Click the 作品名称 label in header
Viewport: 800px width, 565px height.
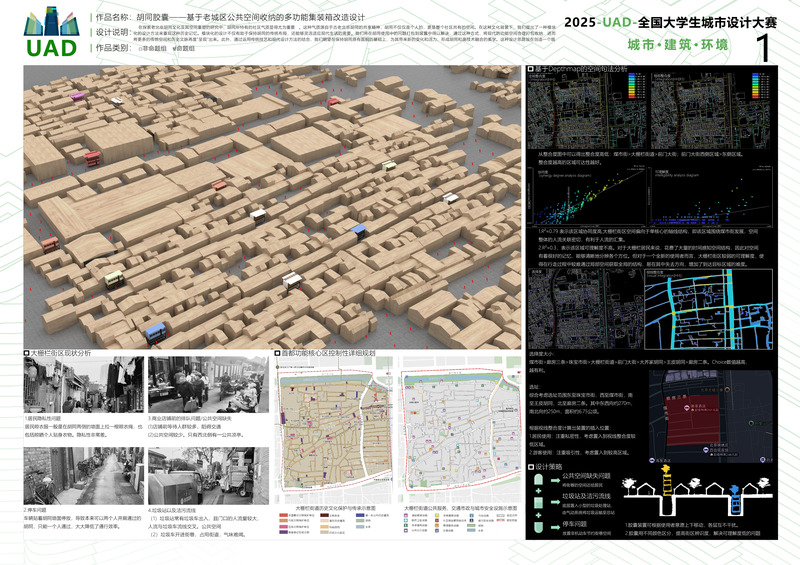tap(114, 18)
